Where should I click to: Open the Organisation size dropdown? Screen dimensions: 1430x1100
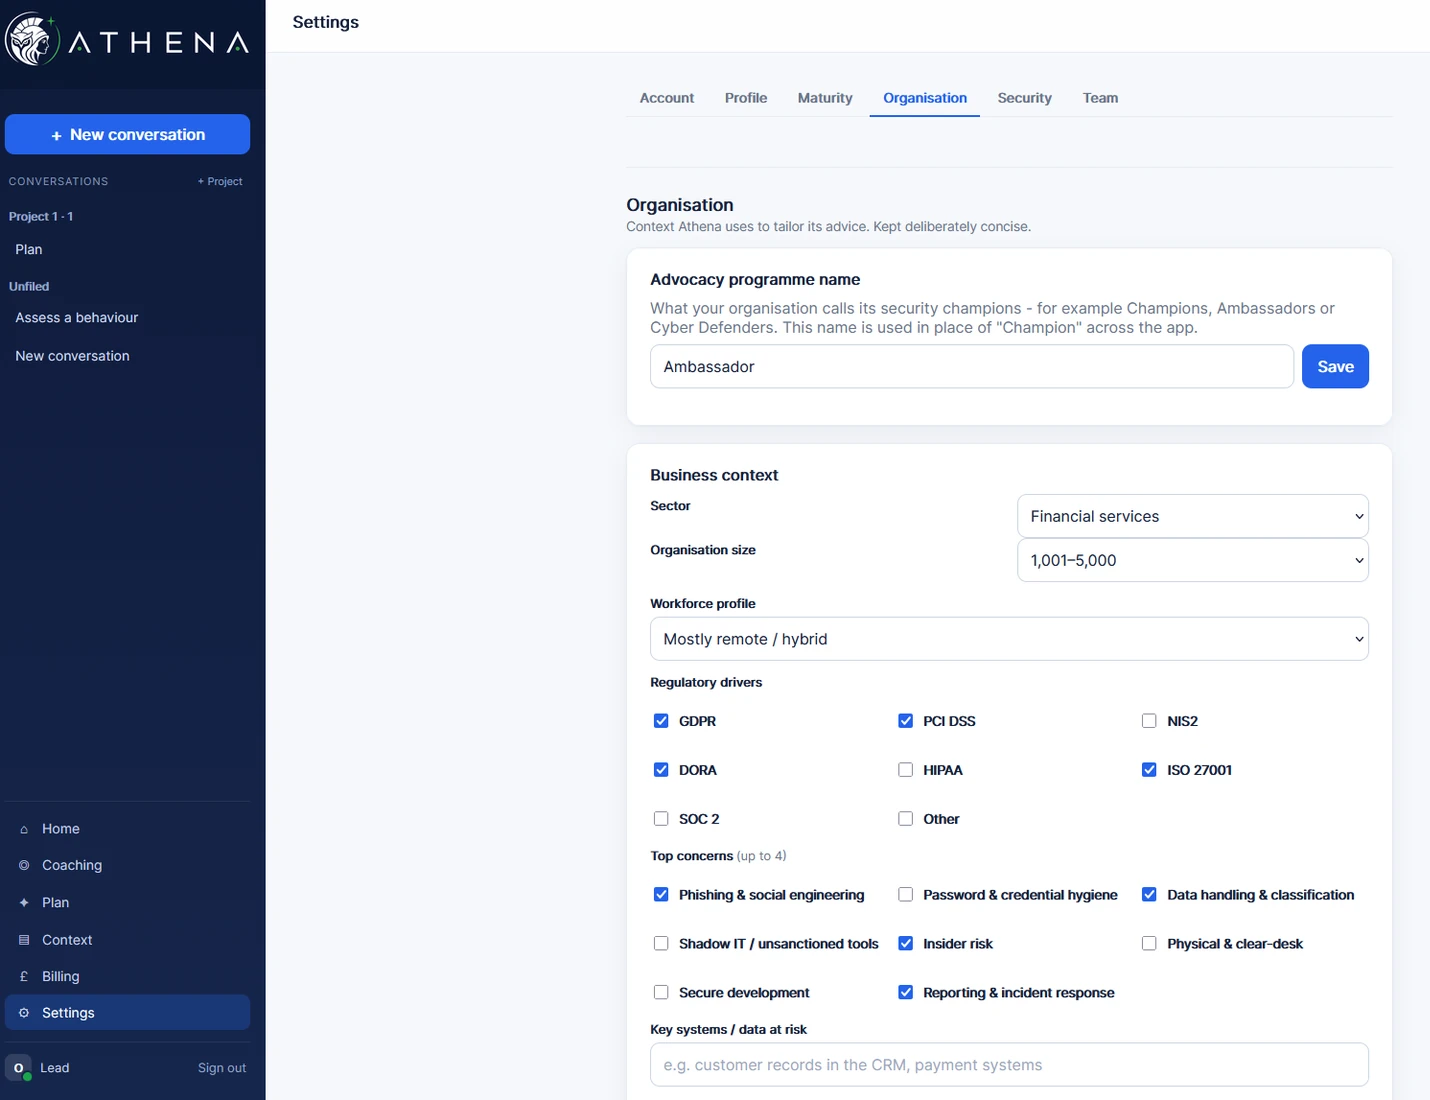1193,560
